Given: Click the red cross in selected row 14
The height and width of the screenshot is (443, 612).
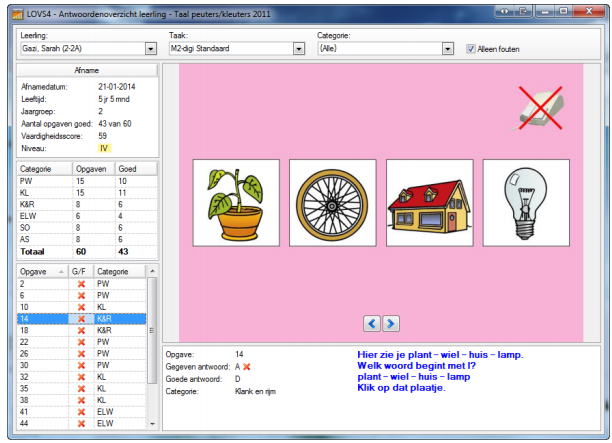Looking at the screenshot, I should [x=81, y=319].
